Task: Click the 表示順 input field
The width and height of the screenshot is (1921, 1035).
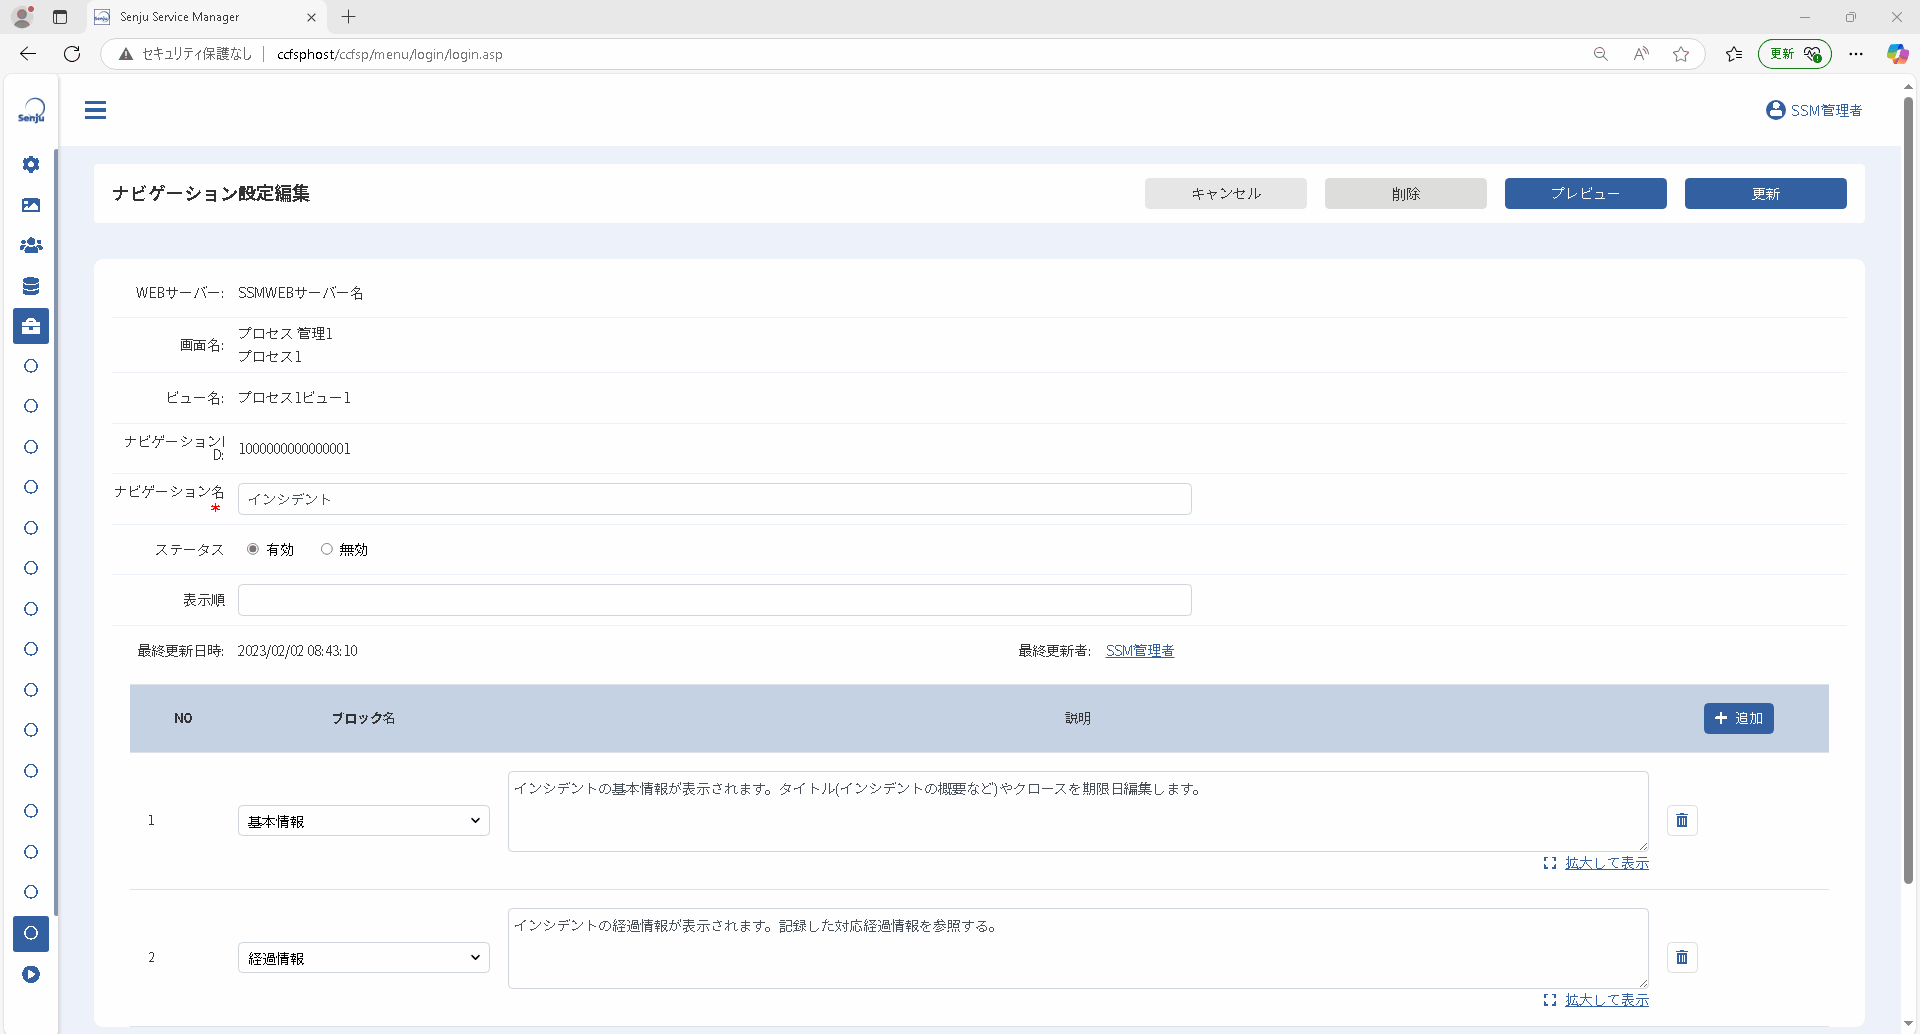Action: pos(715,600)
